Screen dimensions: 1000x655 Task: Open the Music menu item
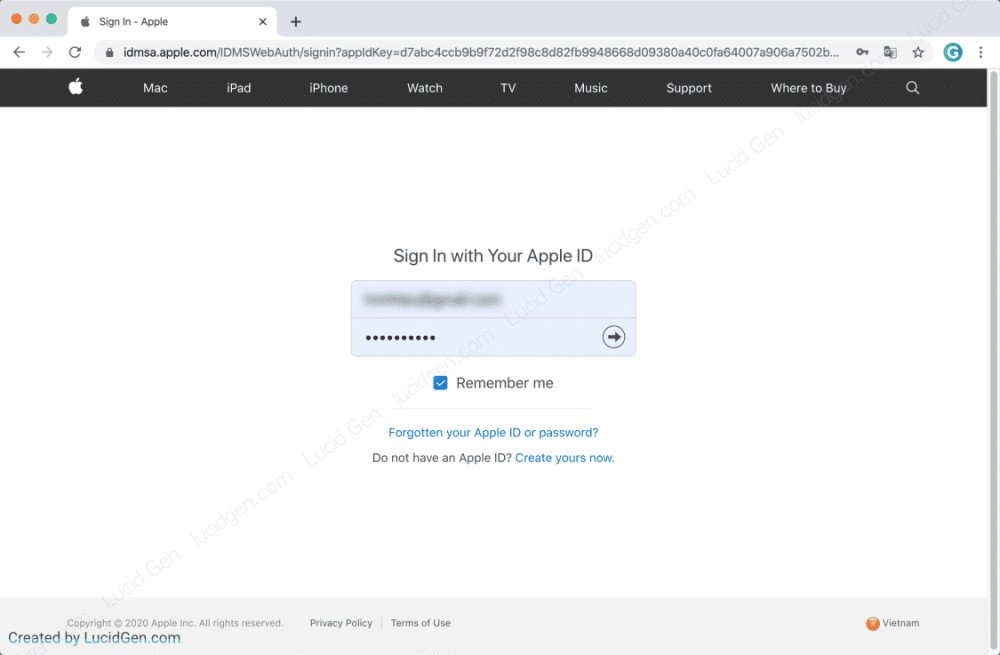pyautogui.click(x=591, y=88)
